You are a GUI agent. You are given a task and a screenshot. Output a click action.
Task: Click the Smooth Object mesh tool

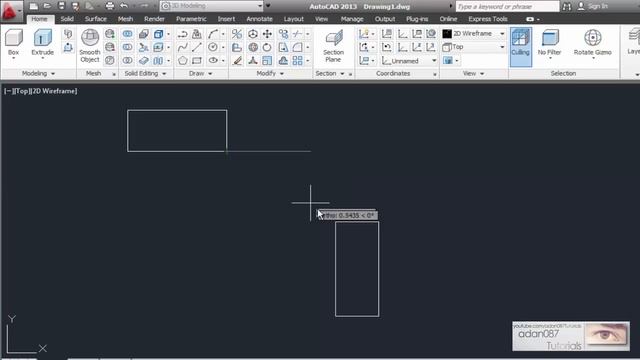pyautogui.click(x=90, y=46)
